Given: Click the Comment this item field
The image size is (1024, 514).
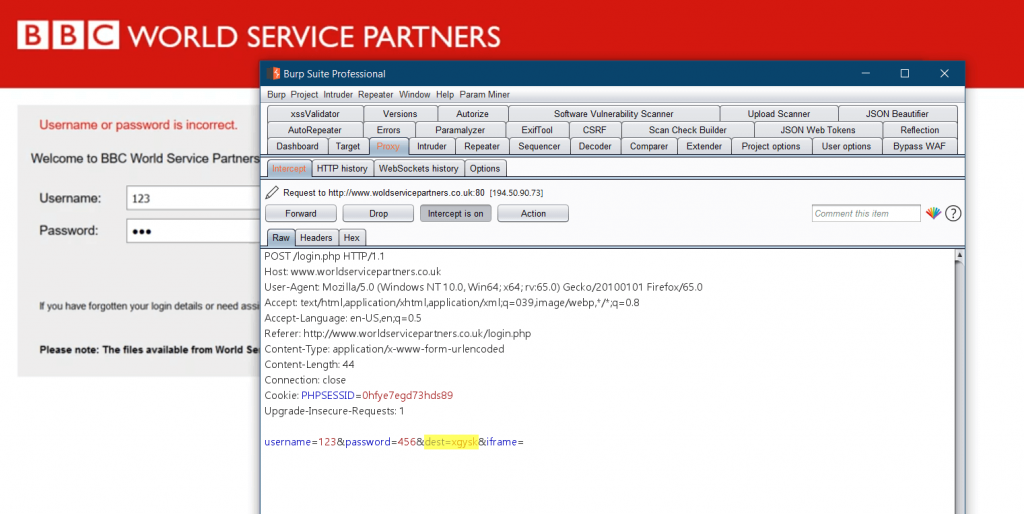Looking at the screenshot, I should tap(866, 214).
